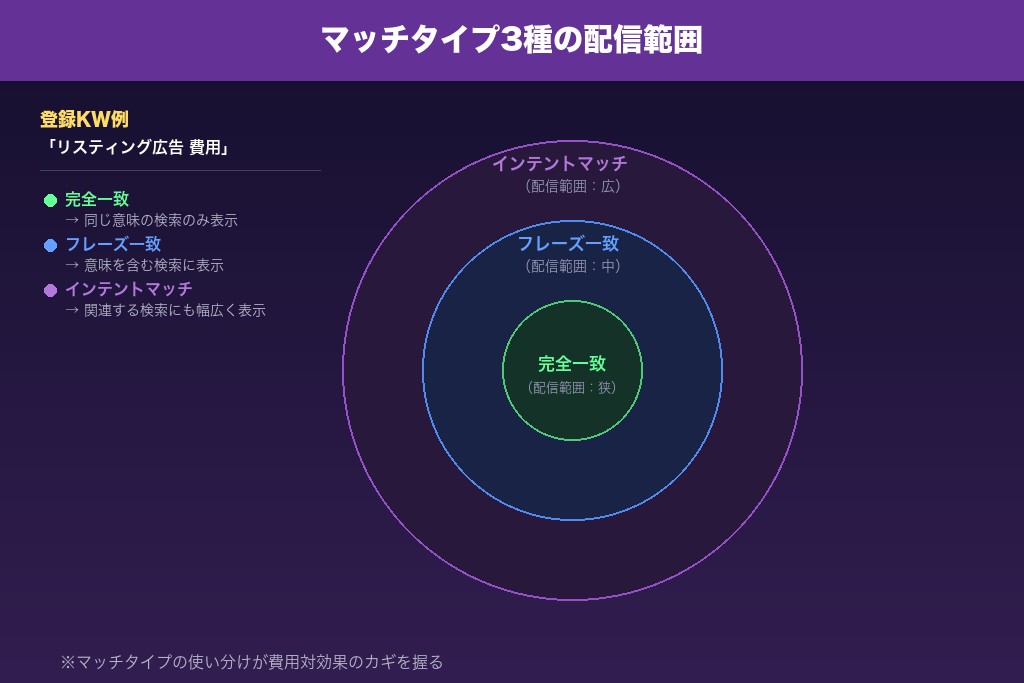Click the purple インテントマッチ legend dot

coord(49,289)
